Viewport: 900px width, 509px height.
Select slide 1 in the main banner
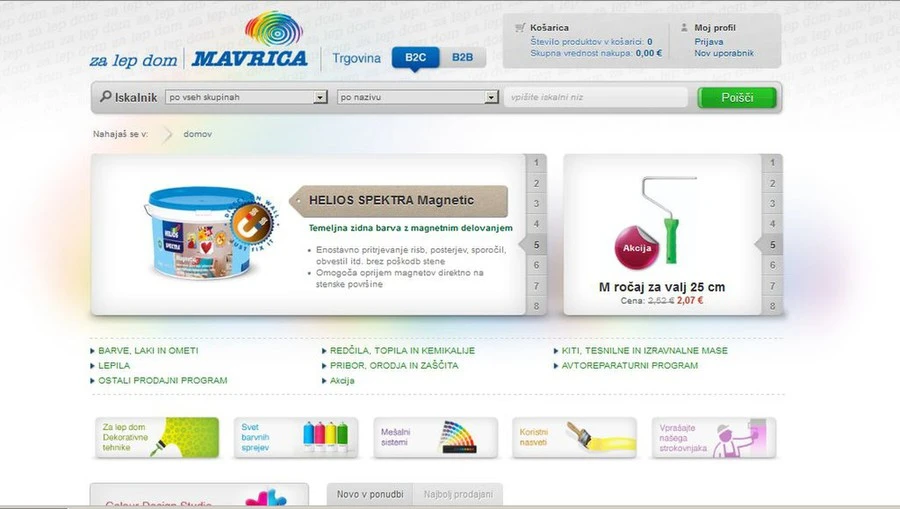pos(536,163)
